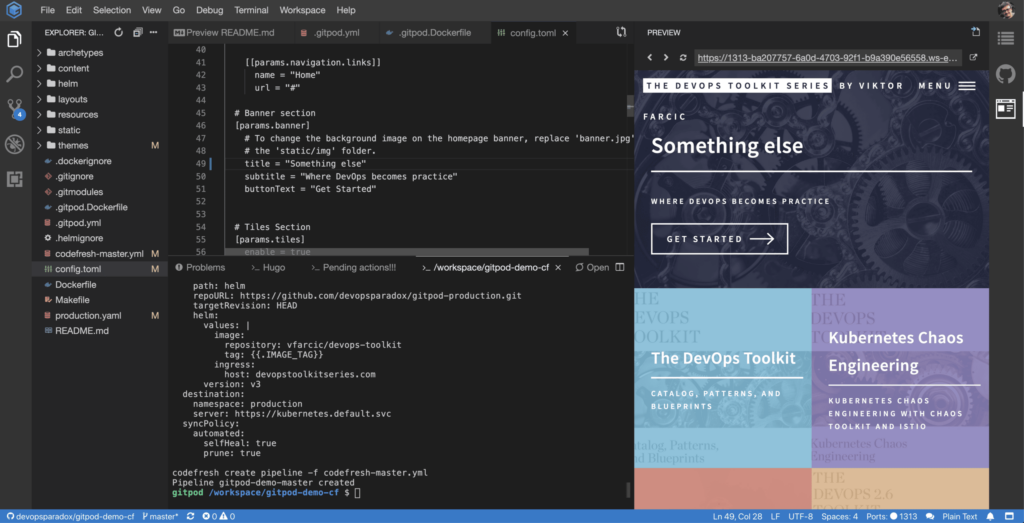The image size is (1024, 523).
Task: Open the notifications bell
Action: click(991, 516)
